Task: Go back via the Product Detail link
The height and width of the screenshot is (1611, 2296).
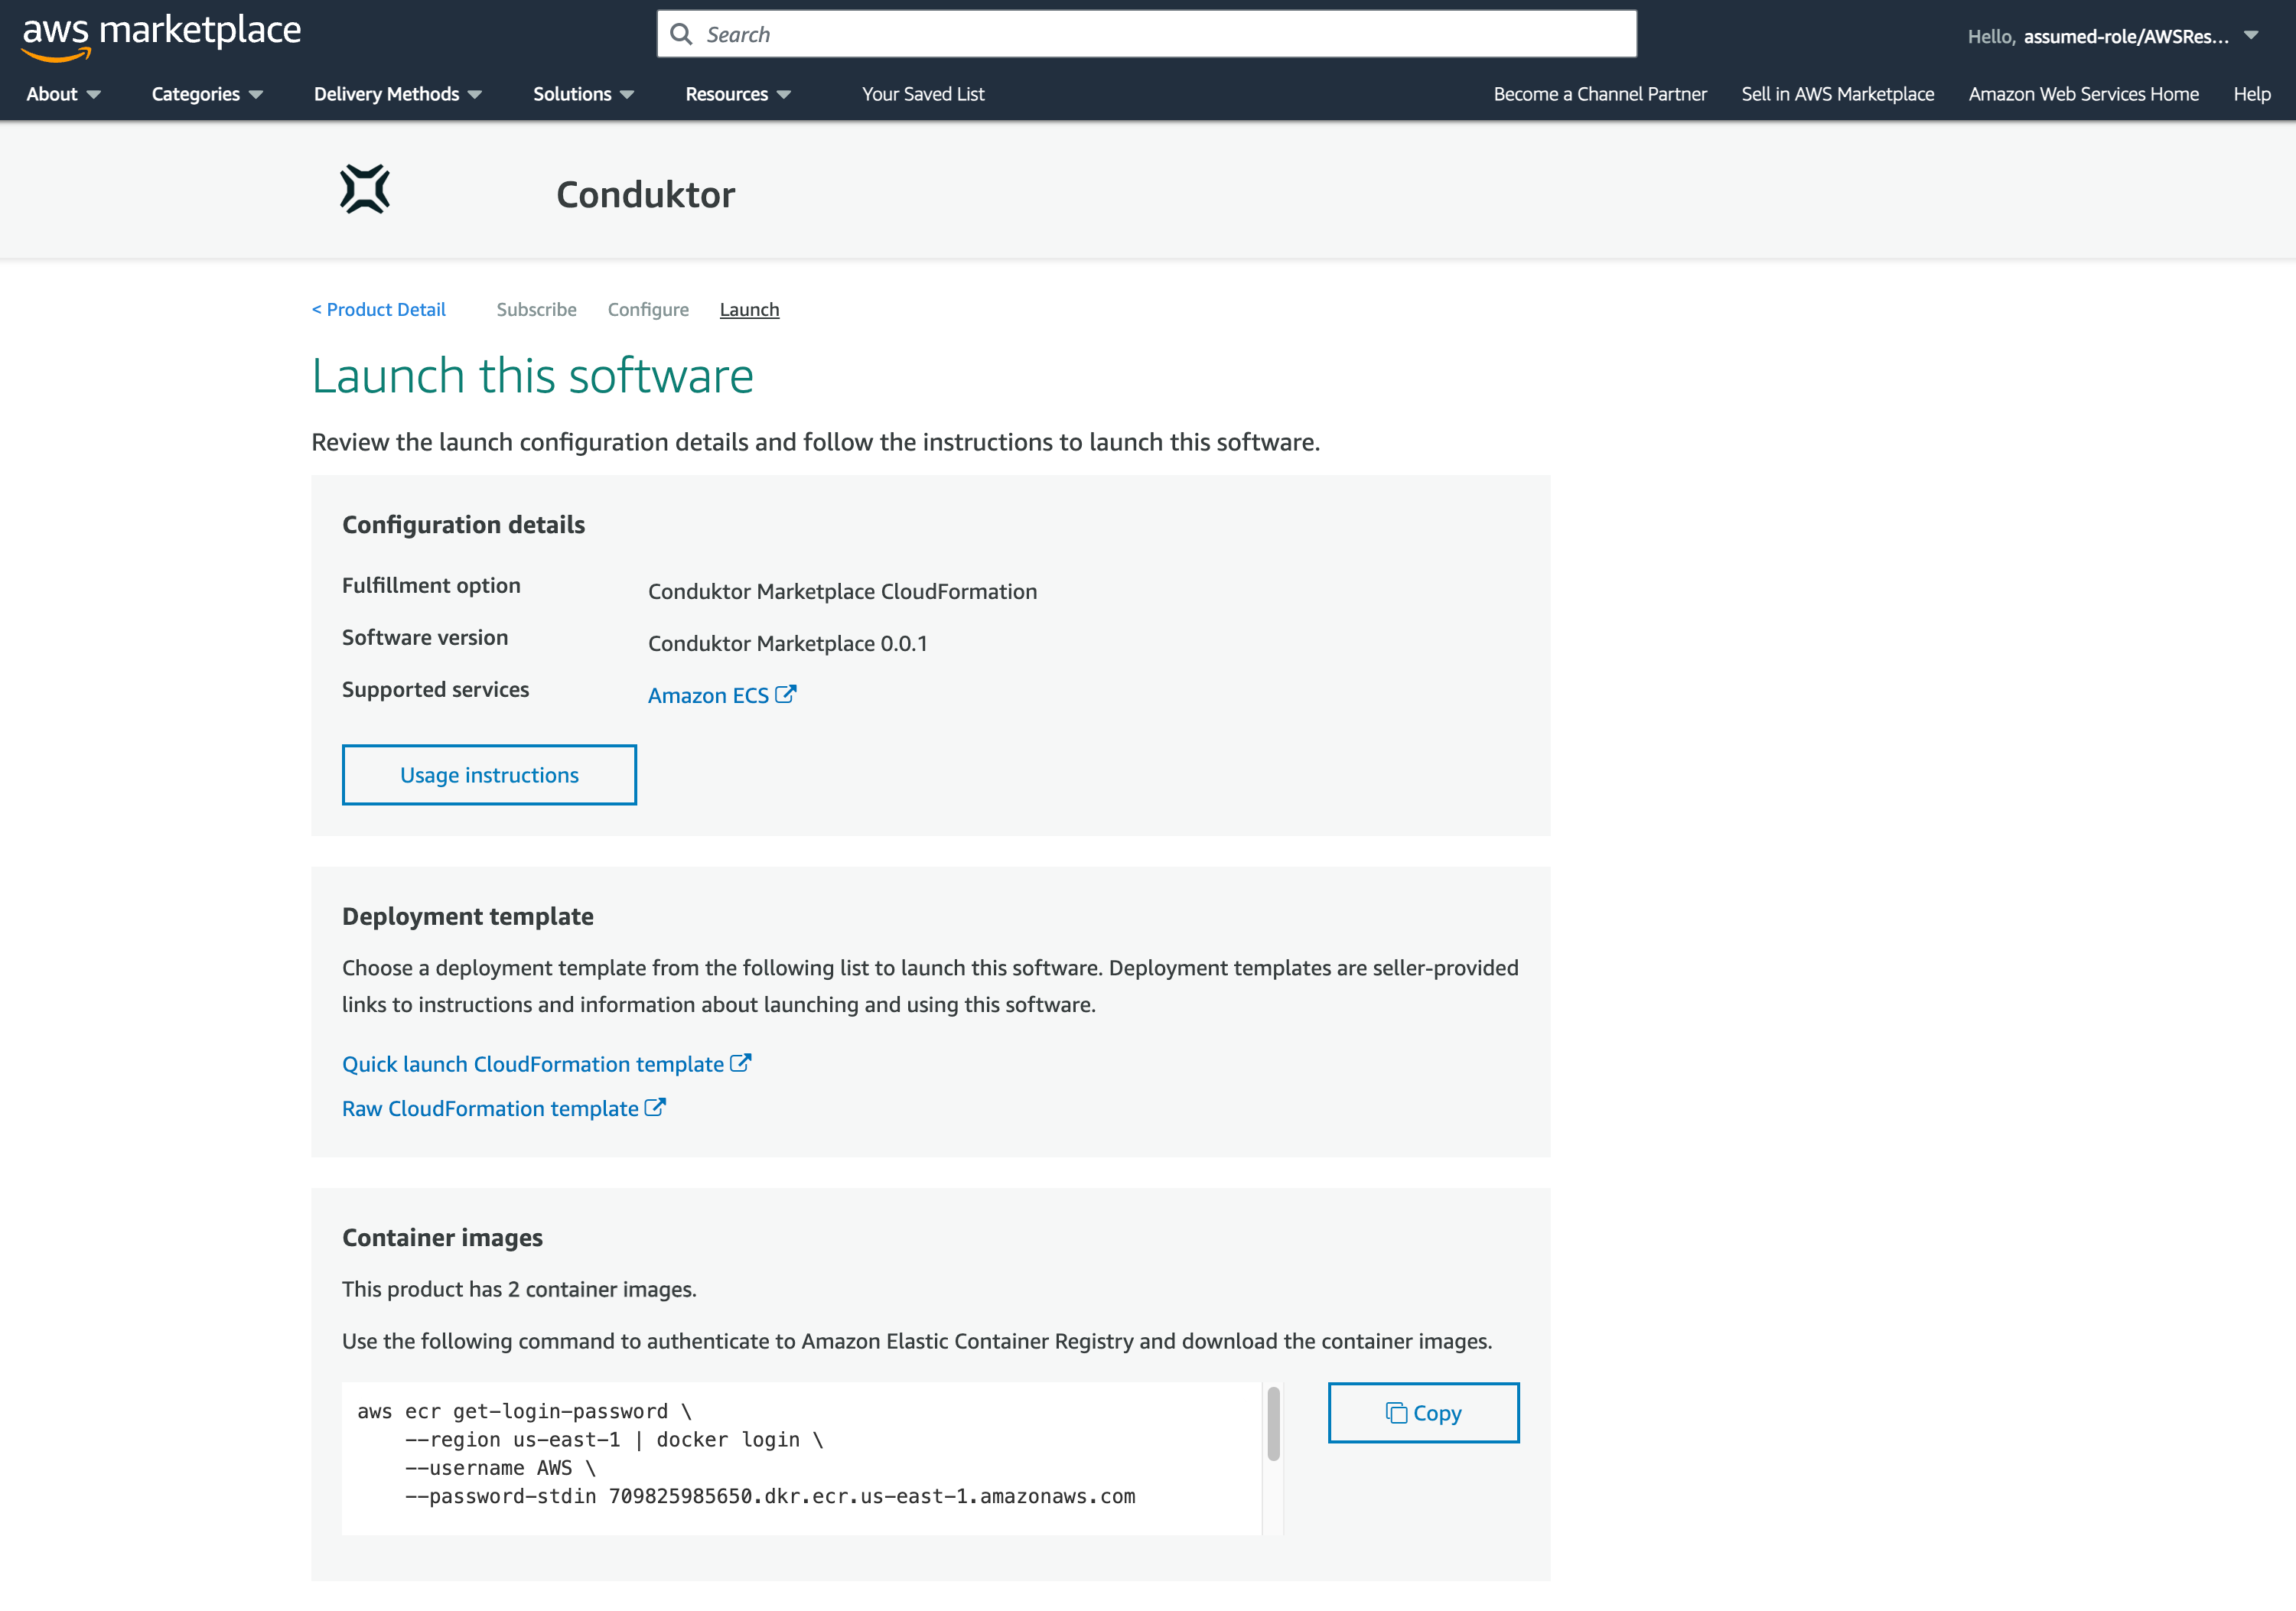Action: 378,309
